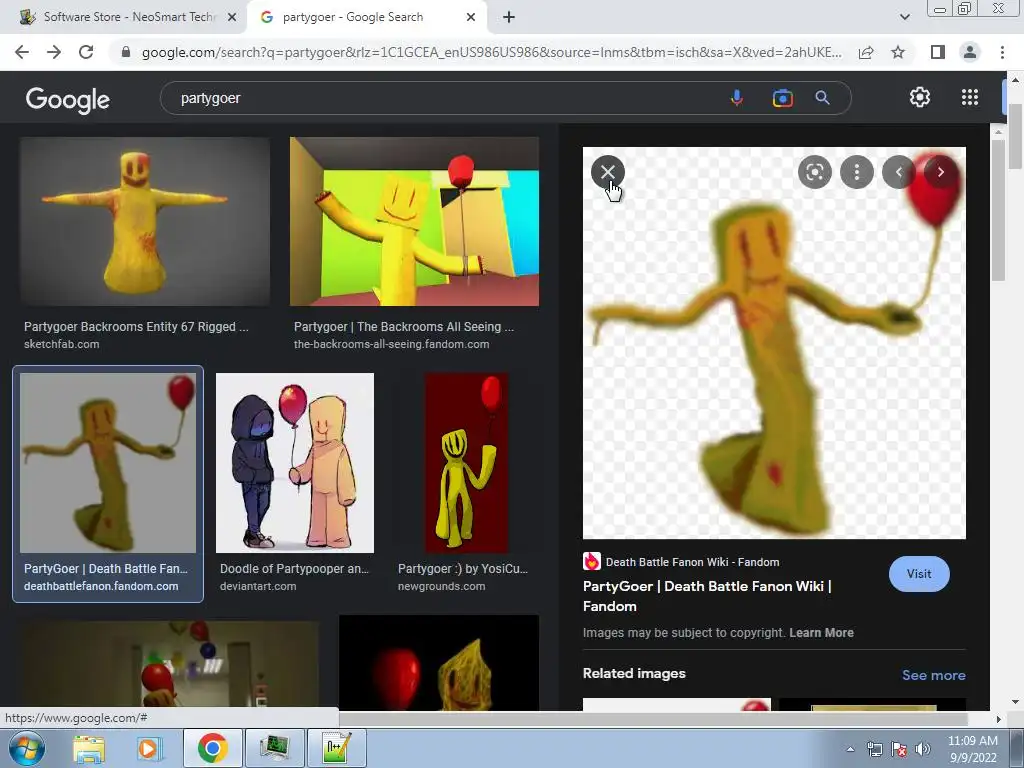Open a new browser tab
Image resolution: width=1024 pixels, height=768 pixels.
tap(509, 17)
